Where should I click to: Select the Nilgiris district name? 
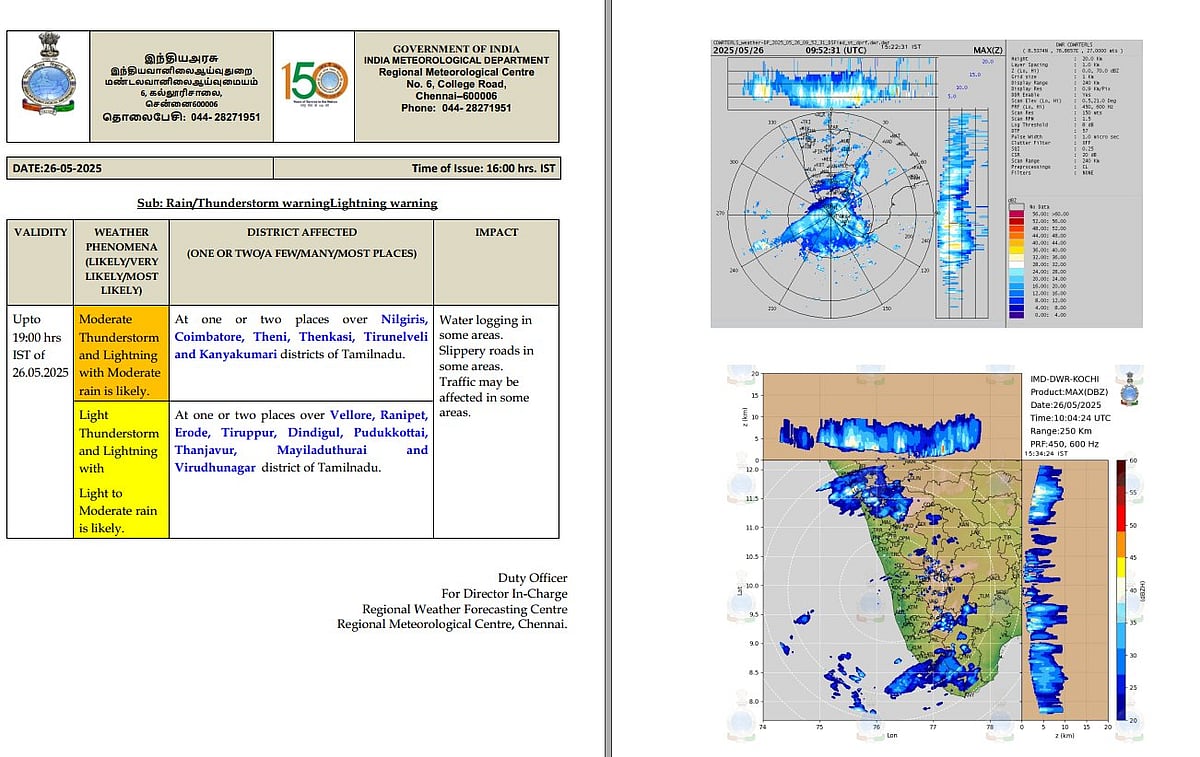[404, 320]
